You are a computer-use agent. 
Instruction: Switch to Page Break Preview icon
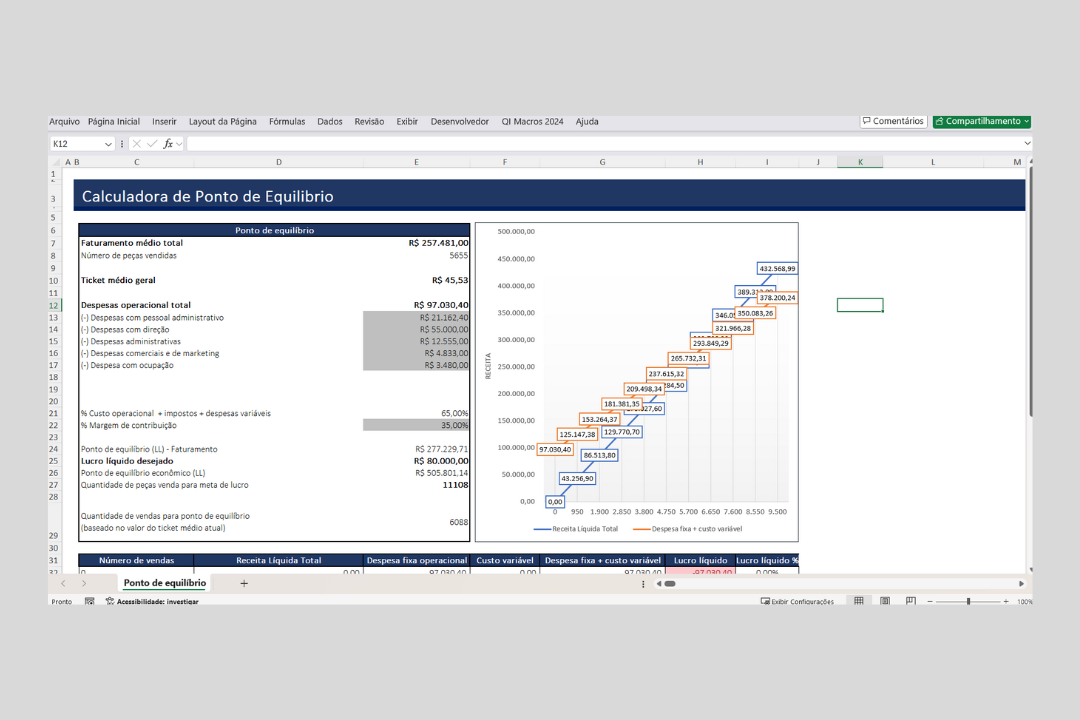tap(910, 601)
